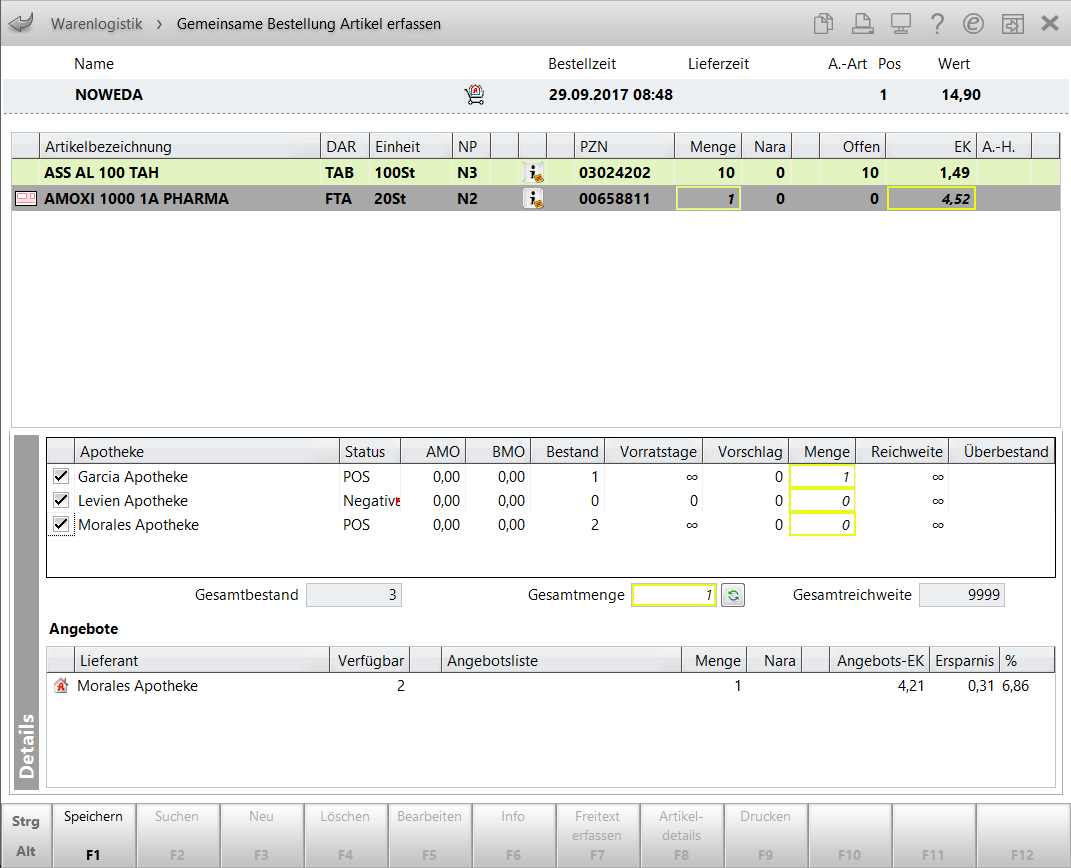The image size is (1071, 868).
Task: Sort by Artikelbezeichnung column header
Action: pyautogui.click(x=180, y=147)
